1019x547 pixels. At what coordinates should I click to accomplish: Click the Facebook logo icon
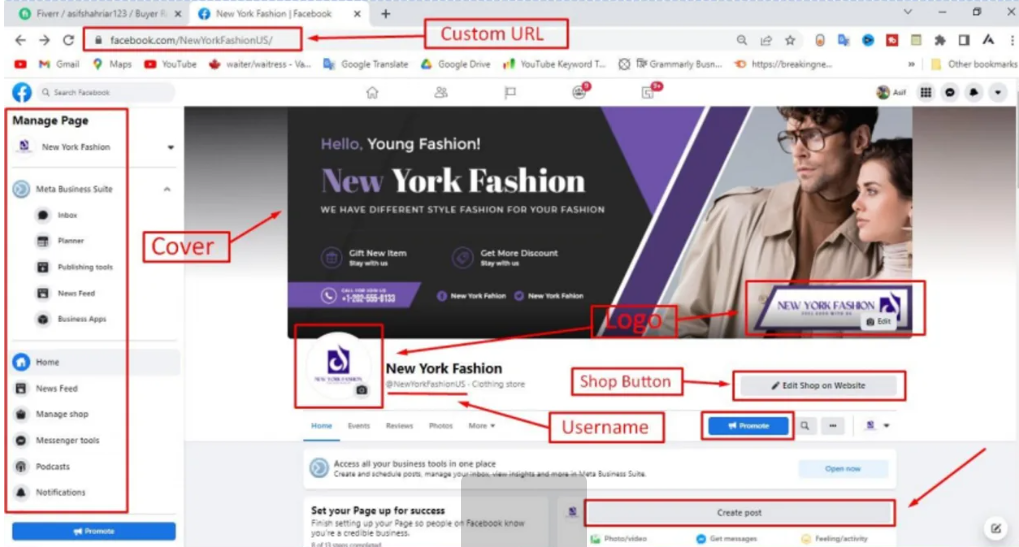click(x=21, y=92)
